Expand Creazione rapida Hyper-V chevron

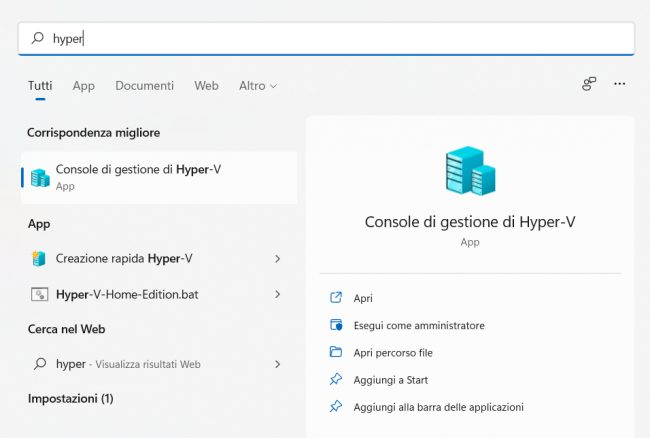point(278,259)
